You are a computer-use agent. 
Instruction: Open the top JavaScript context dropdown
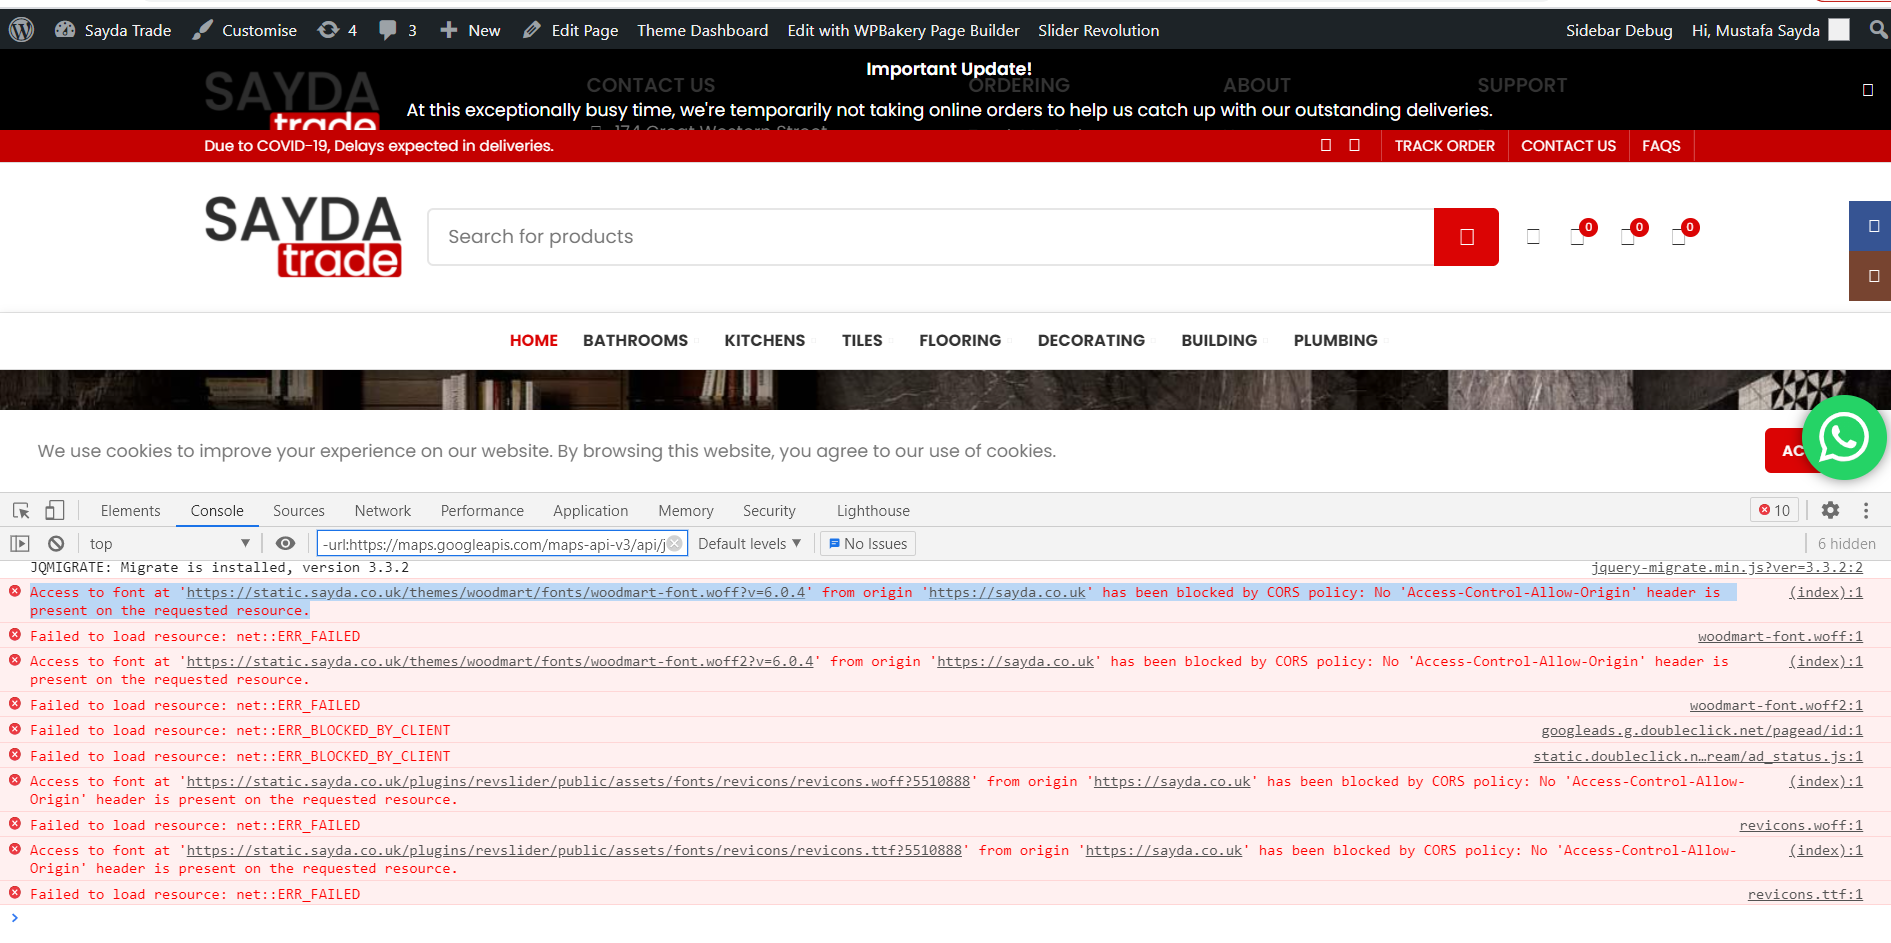click(169, 544)
